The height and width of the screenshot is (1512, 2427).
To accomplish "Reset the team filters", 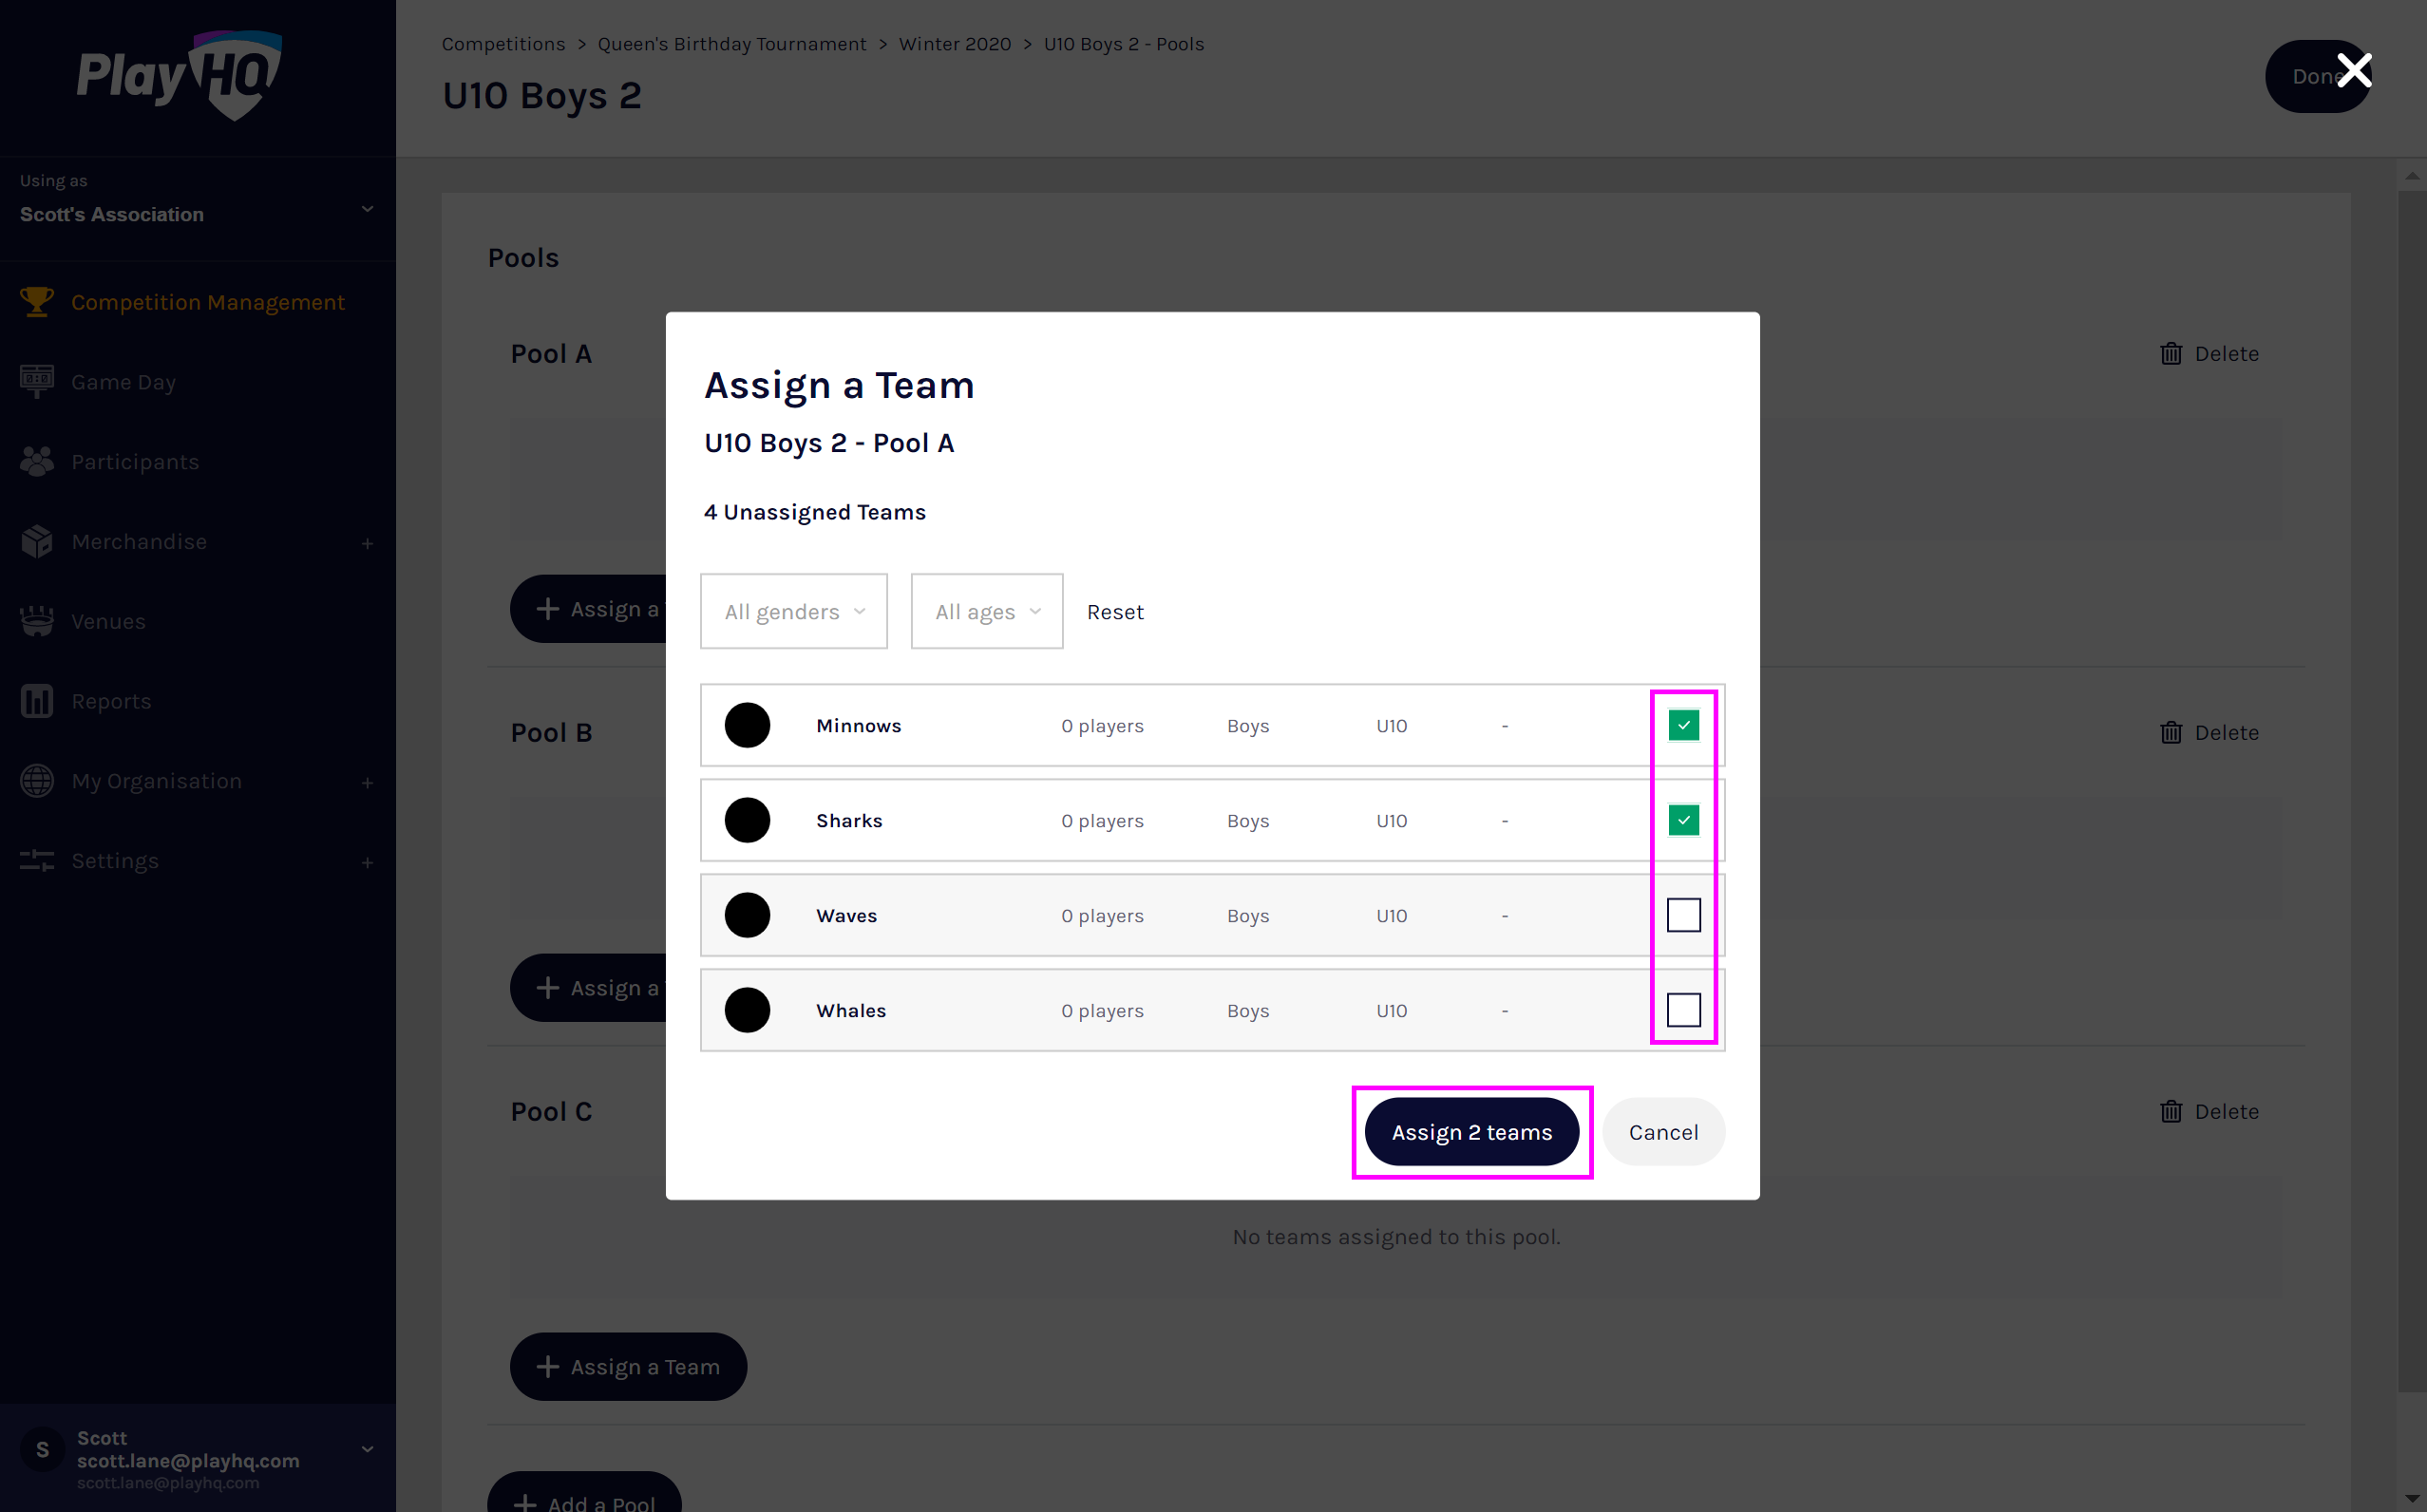I will coord(1114,611).
